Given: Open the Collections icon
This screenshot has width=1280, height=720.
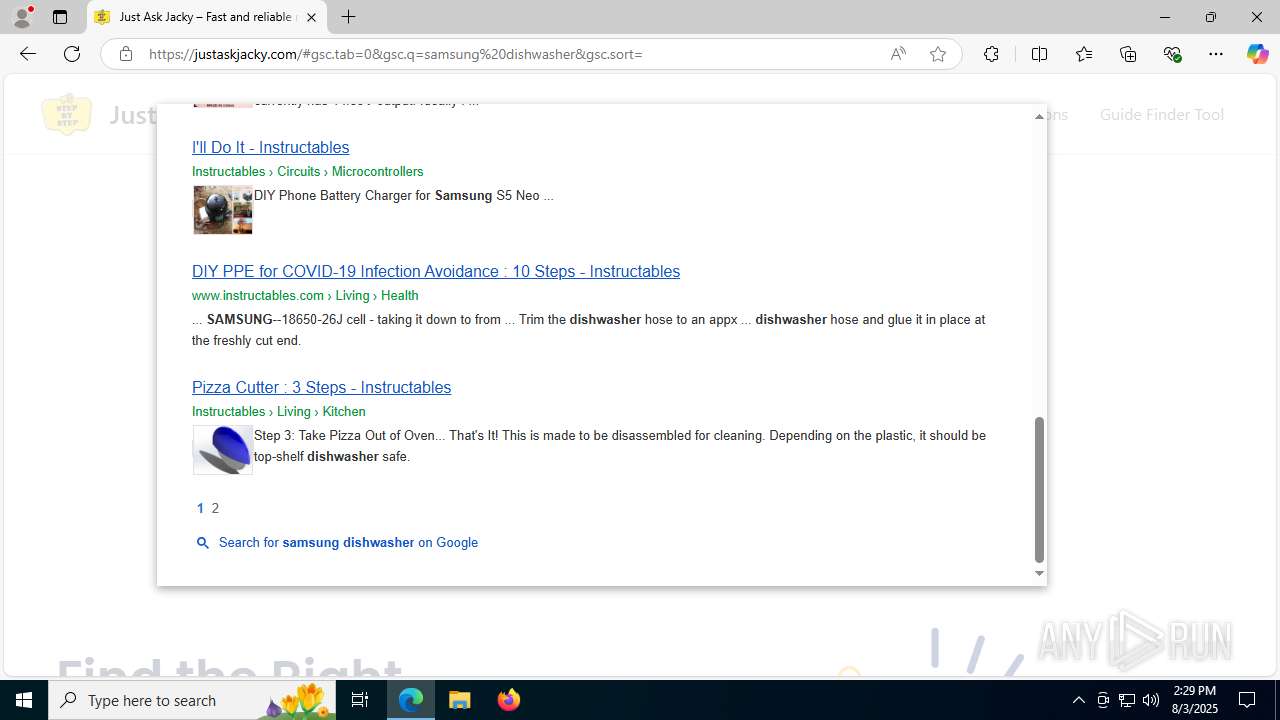Looking at the screenshot, I should (x=1128, y=54).
